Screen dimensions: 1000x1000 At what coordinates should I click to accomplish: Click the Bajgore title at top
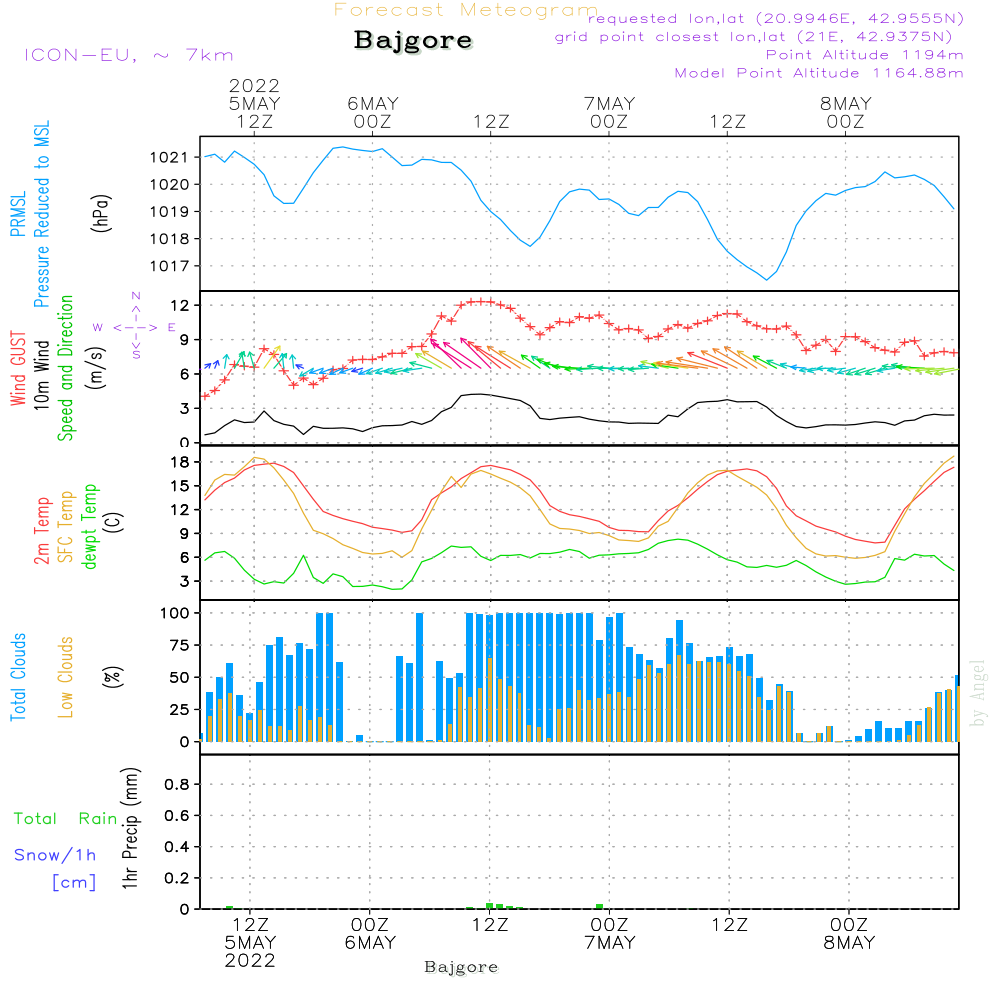click(x=413, y=41)
